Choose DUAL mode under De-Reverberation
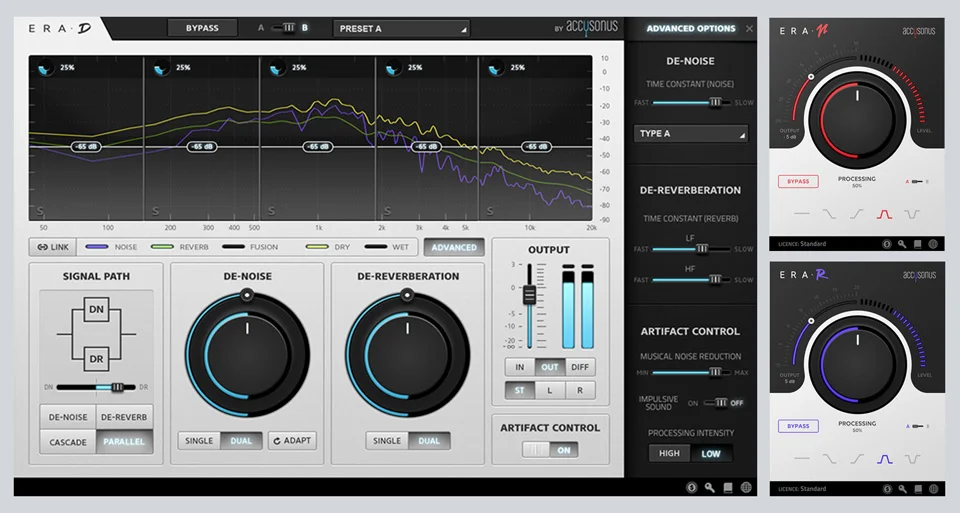This screenshot has width=960, height=513. [x=429, y=441]
